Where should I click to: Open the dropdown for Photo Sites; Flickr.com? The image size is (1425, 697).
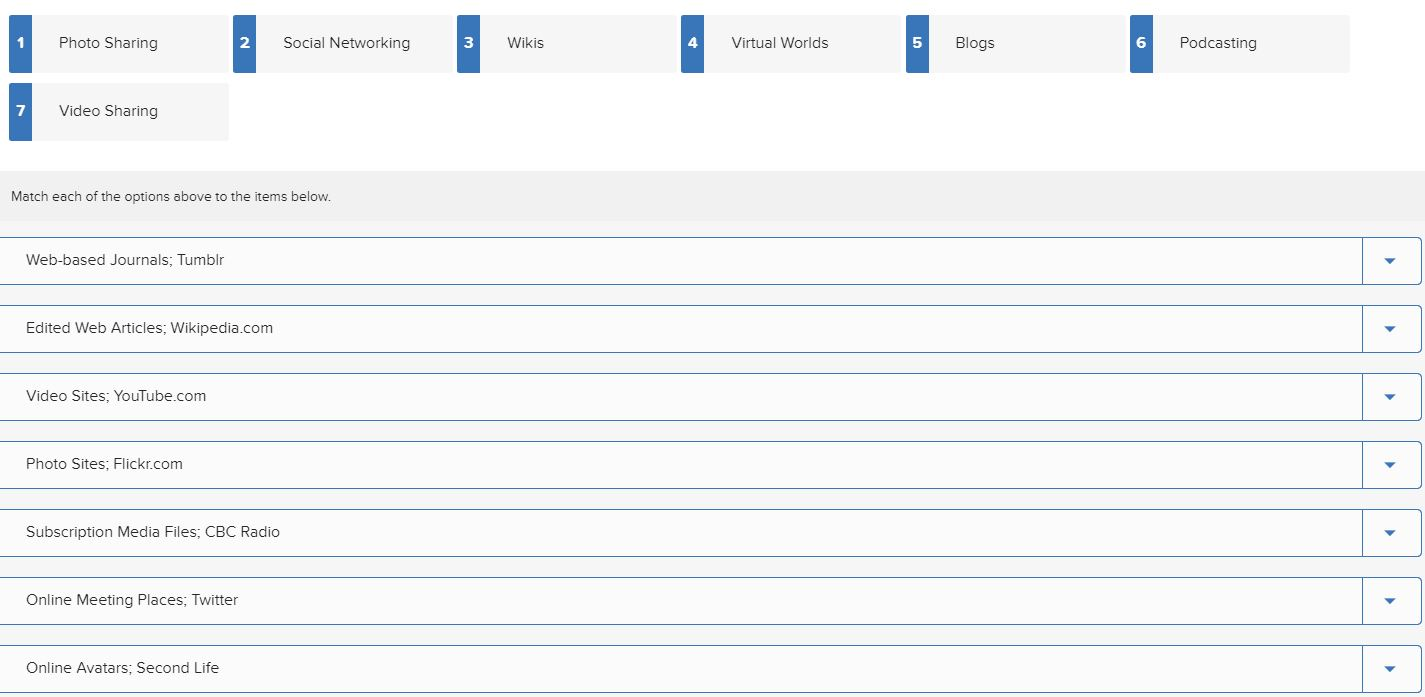1391,464
